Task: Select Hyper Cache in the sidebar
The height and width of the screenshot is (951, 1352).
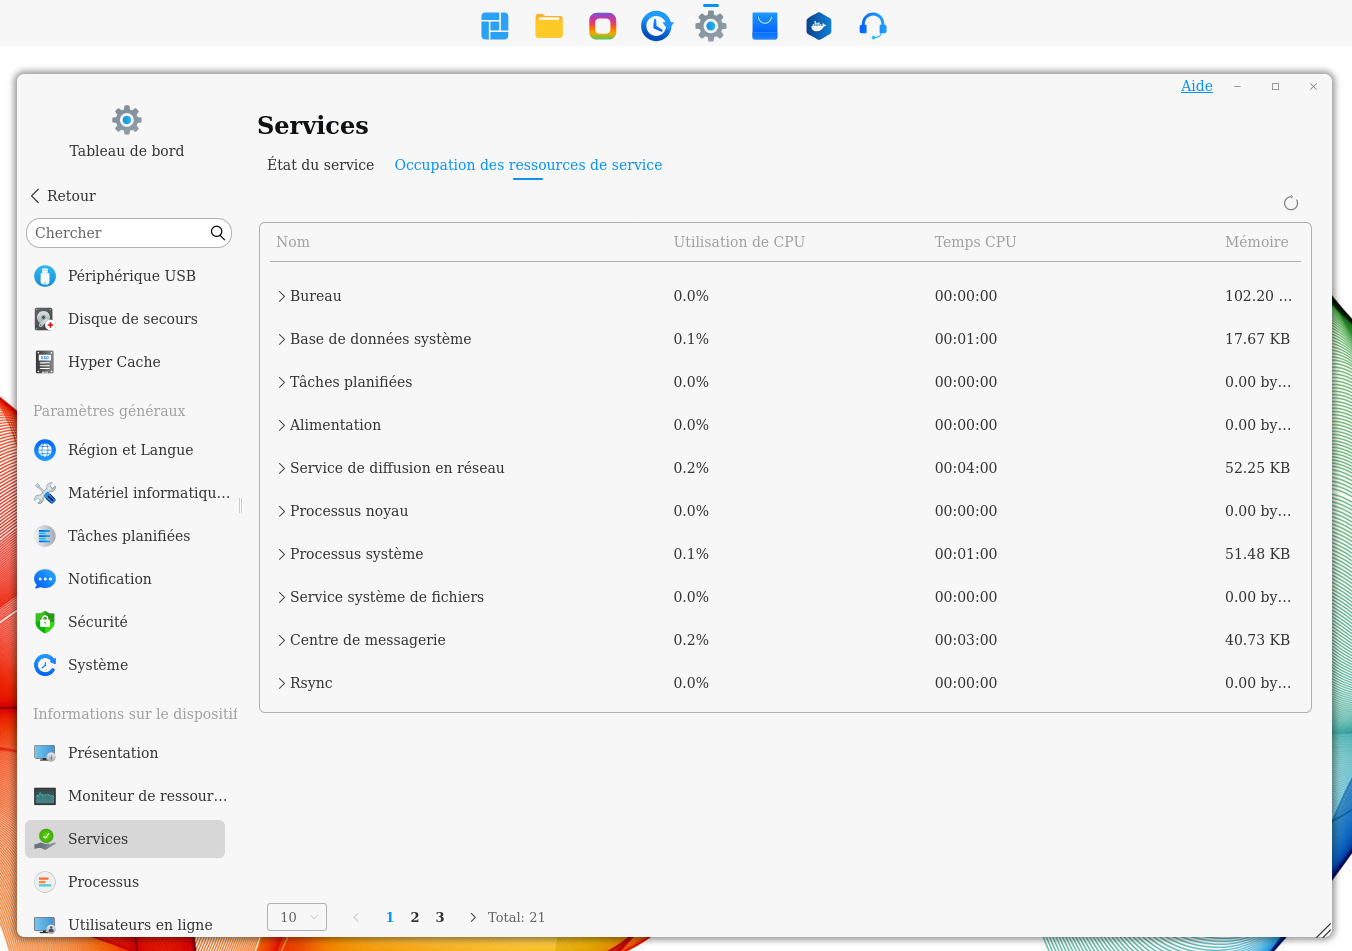Action: [x=114, y=362]
